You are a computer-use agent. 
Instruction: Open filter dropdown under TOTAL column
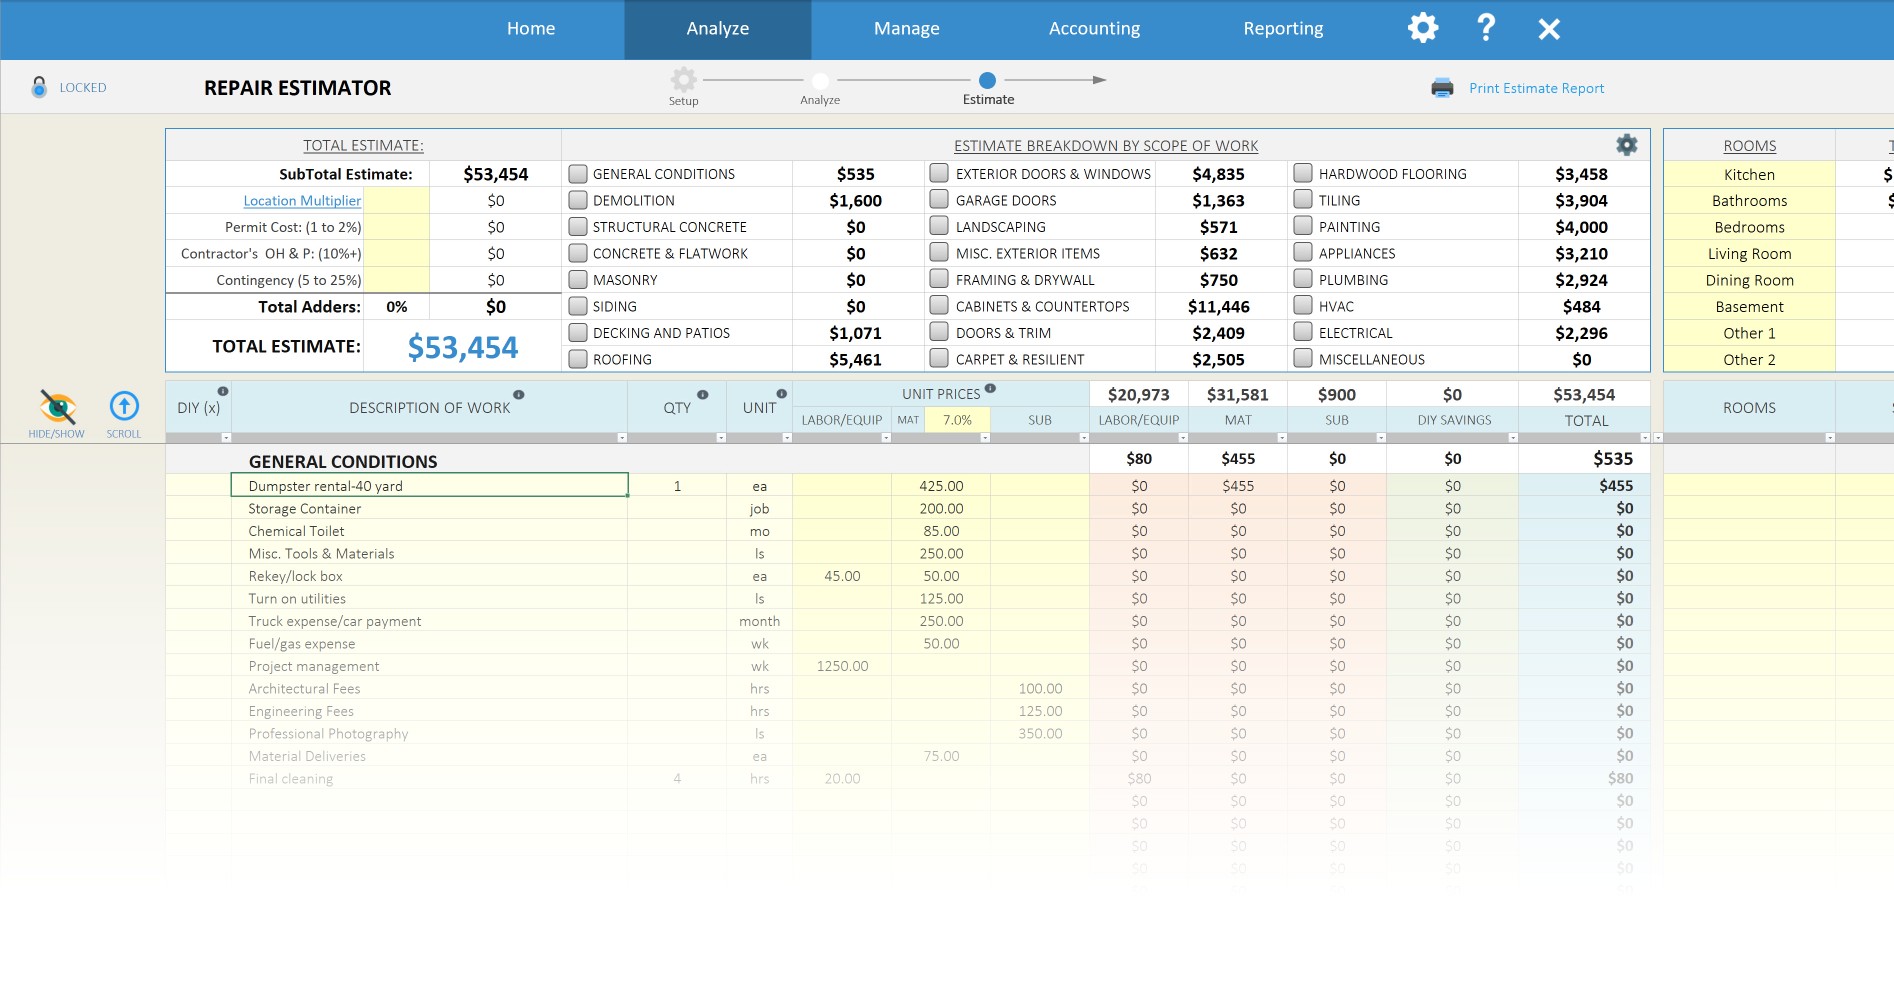coord(1645,438)
